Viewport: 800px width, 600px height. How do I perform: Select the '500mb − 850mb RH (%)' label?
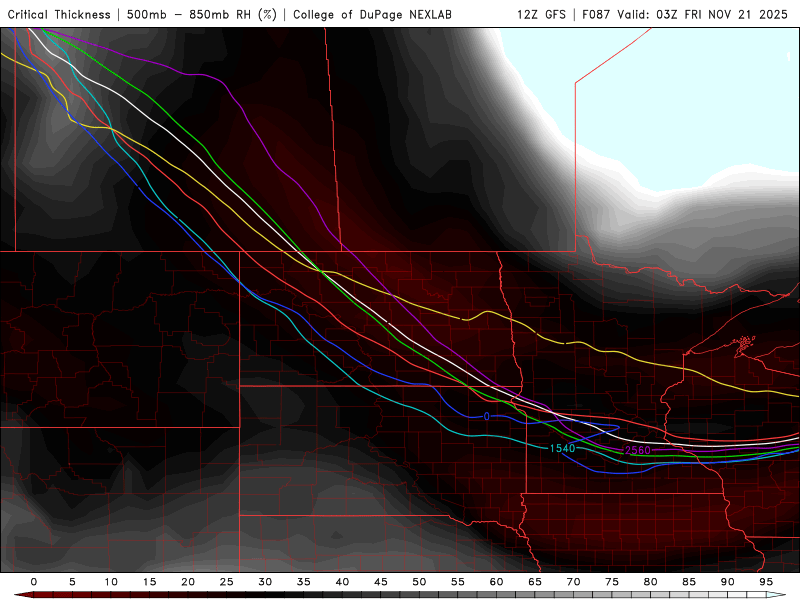coord(202,14)
